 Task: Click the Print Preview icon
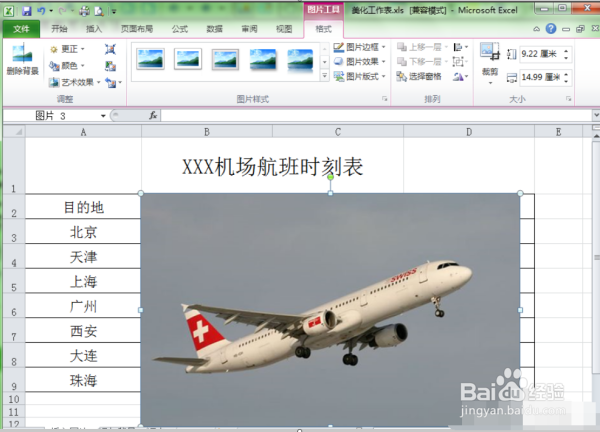click(x=99, y=11)
